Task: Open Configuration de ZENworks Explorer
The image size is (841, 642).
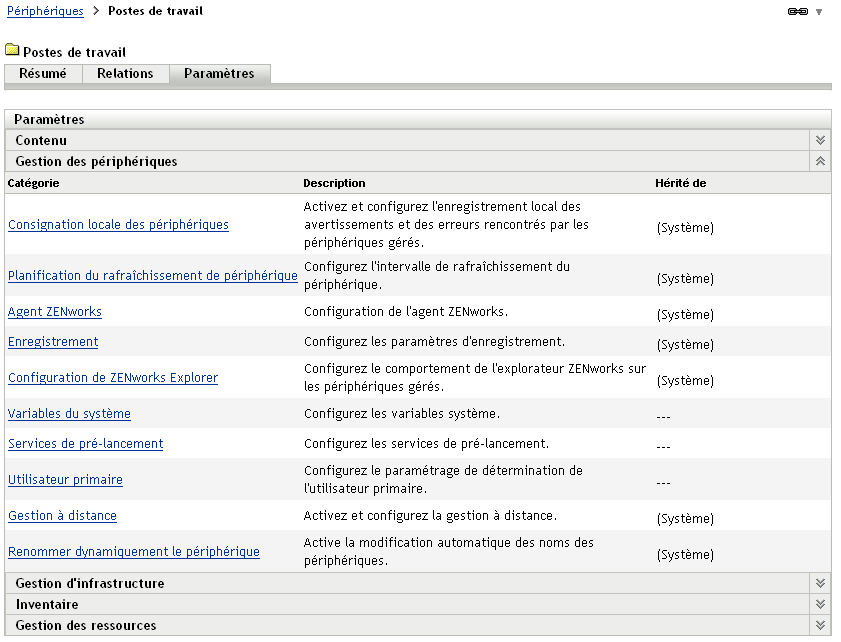Action: tap(113, 377)
